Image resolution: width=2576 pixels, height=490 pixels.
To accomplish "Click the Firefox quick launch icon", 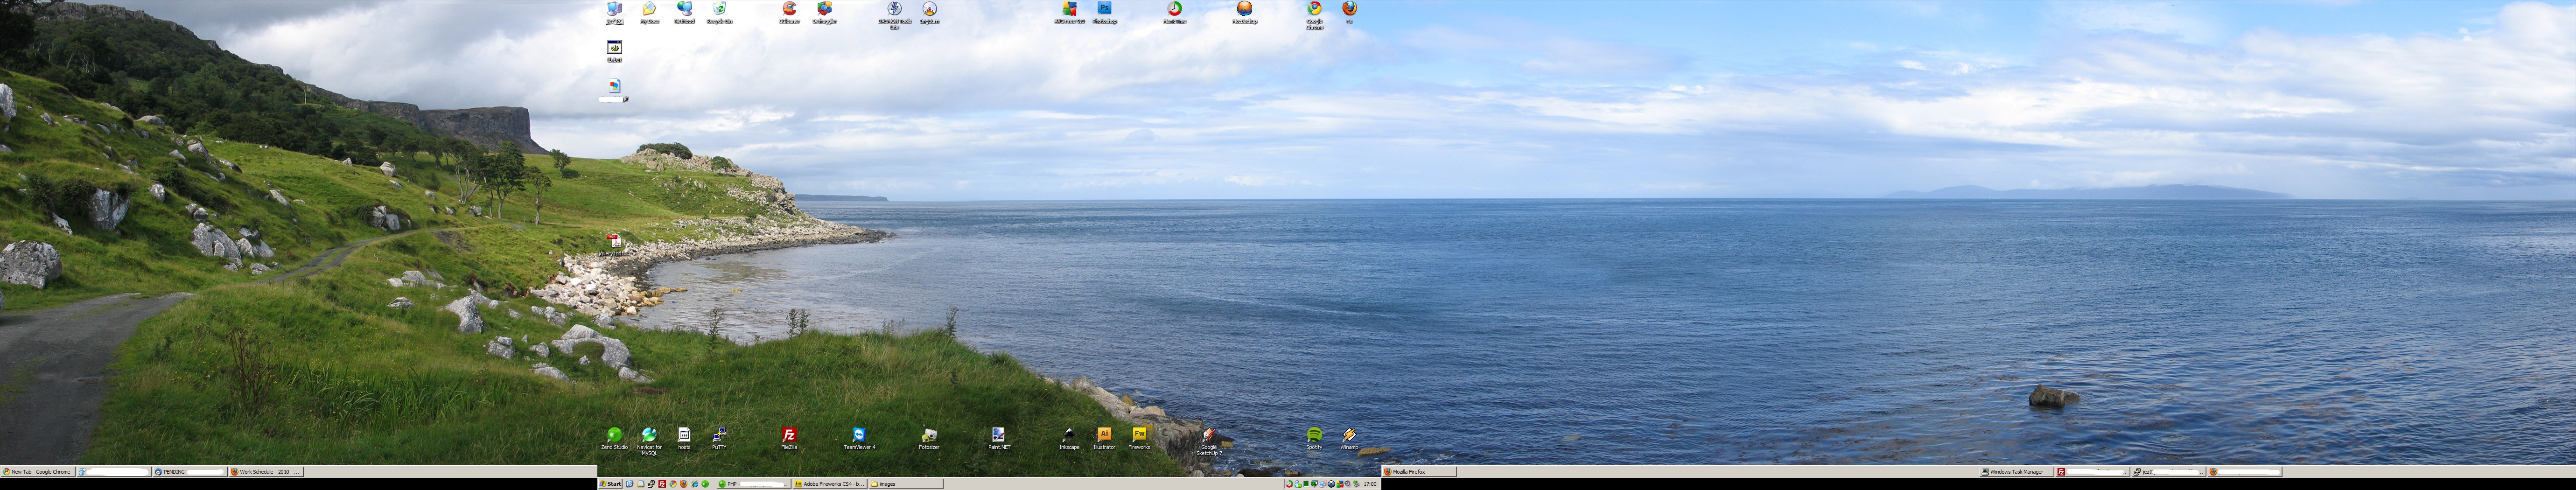I will [684, 484].
